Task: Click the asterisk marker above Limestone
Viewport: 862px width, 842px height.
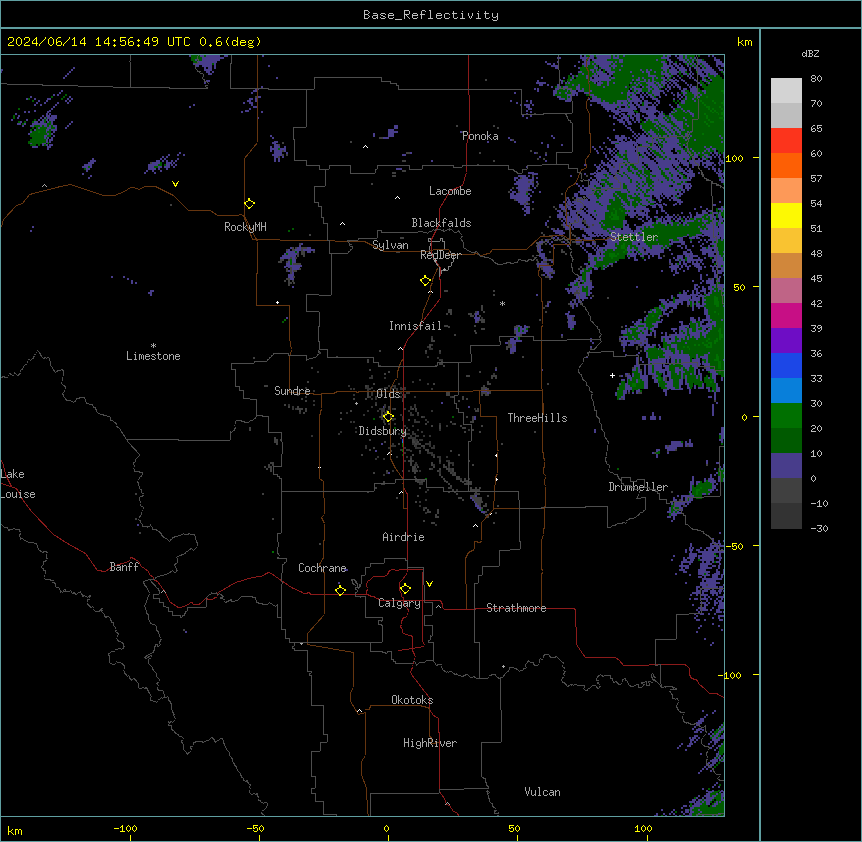Action: (153, 346)
